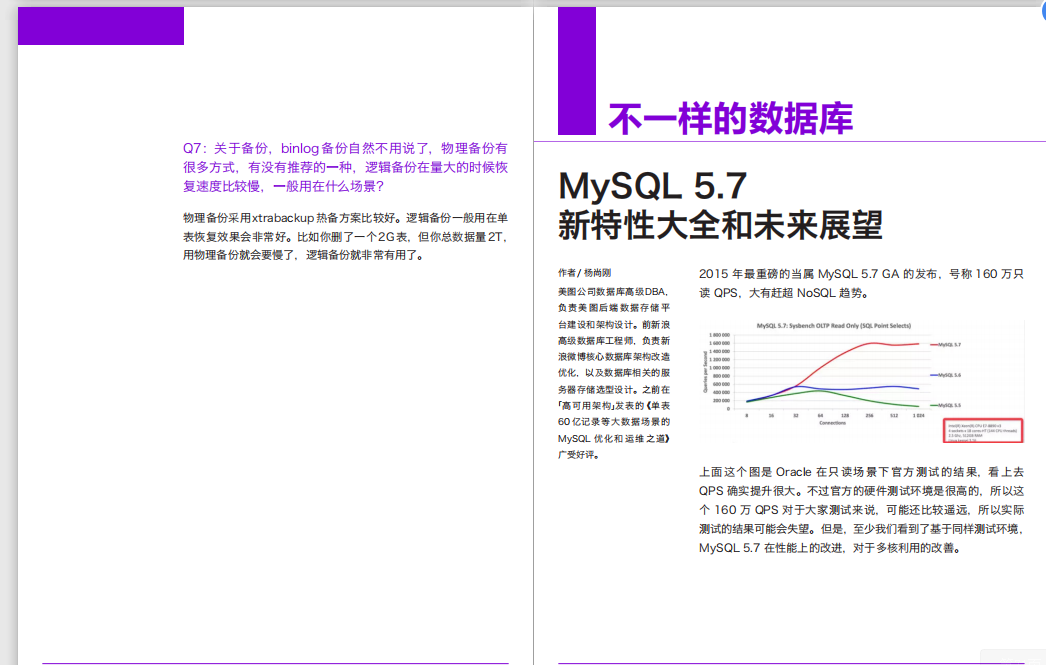Image resolution: width=1046 pixels, height=665 pixels.
Task: Click the bio line "美图公司数据库高级DBA,"
Action: pos(613,291)
